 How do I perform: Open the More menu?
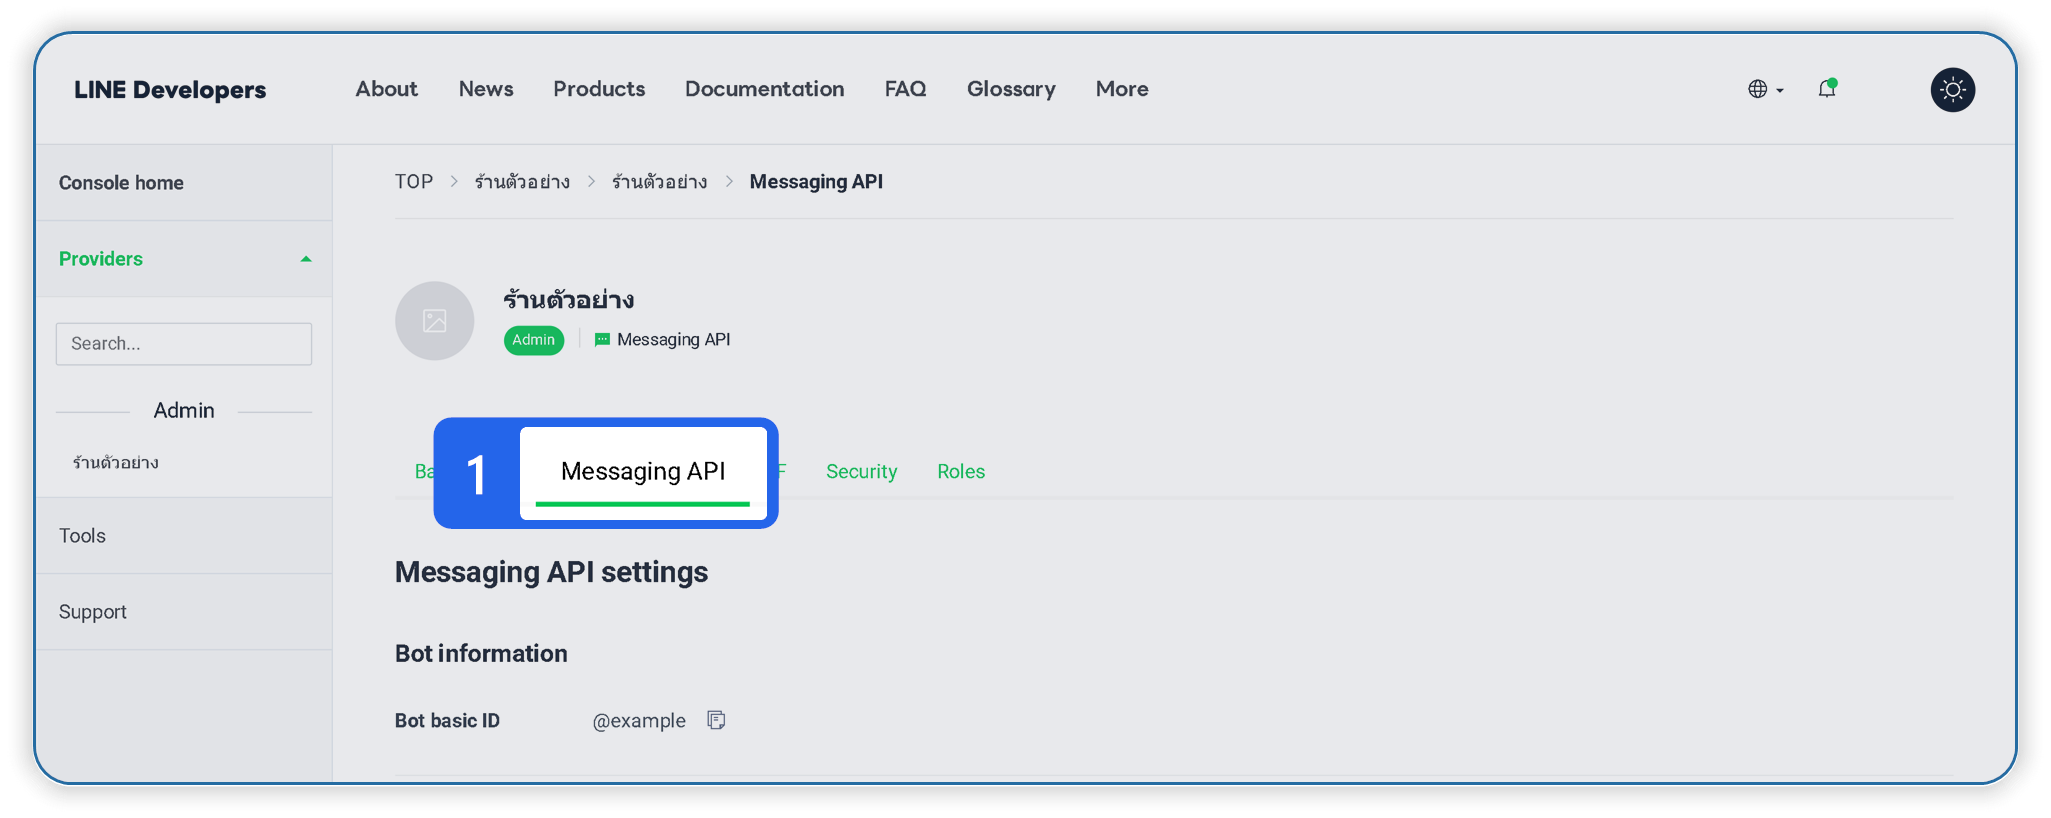point(1122,89)
